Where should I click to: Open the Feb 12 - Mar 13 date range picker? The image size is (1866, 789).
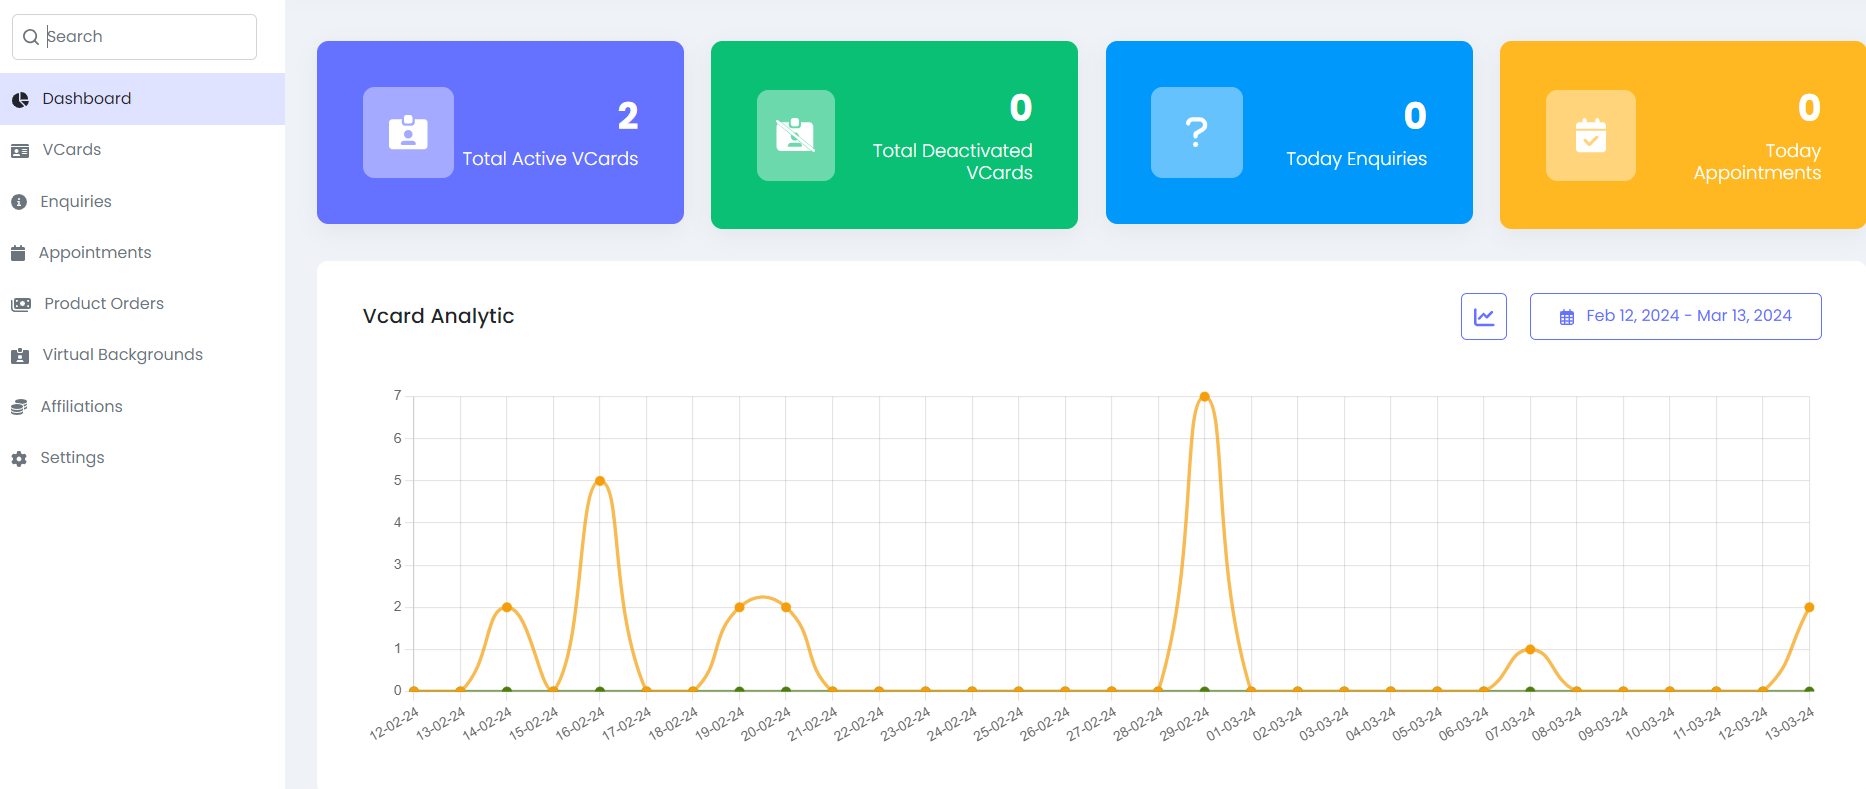pyautogui.click(x=1675, y=316)
